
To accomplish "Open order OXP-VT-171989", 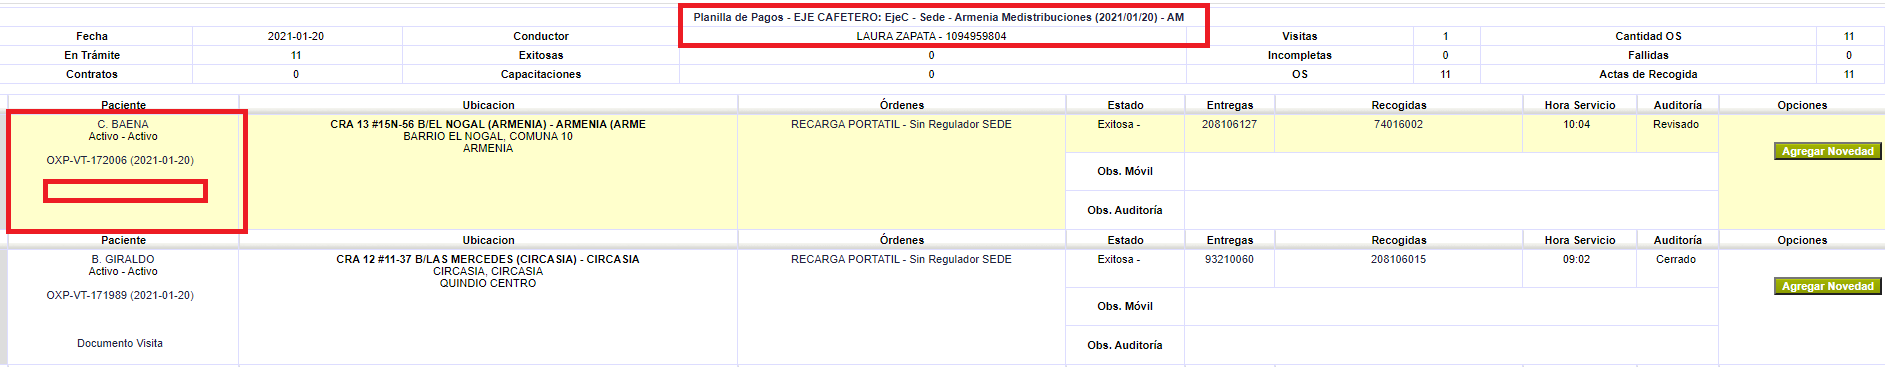I will point(120,295).
